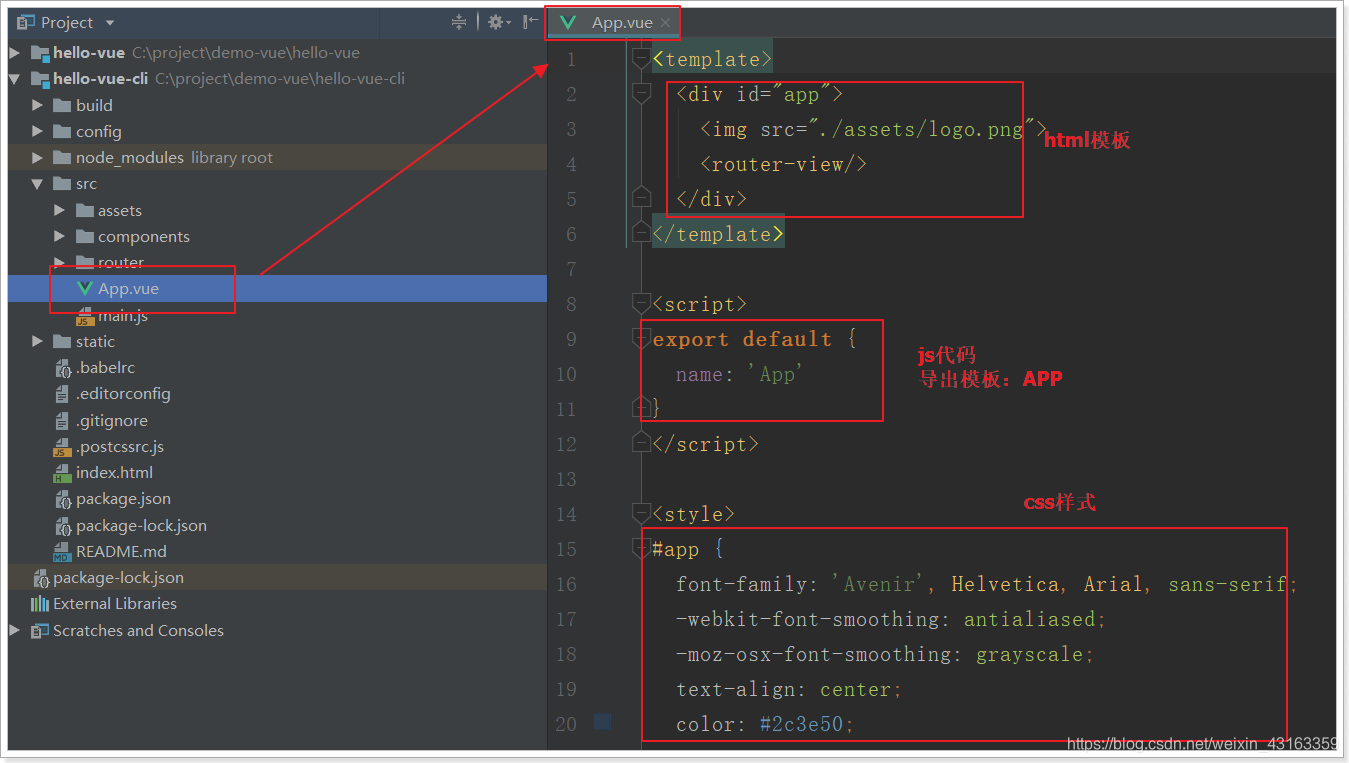
Task: Click the closing </template> tag line
Action: pyautogui.click(x=718, y=234)
